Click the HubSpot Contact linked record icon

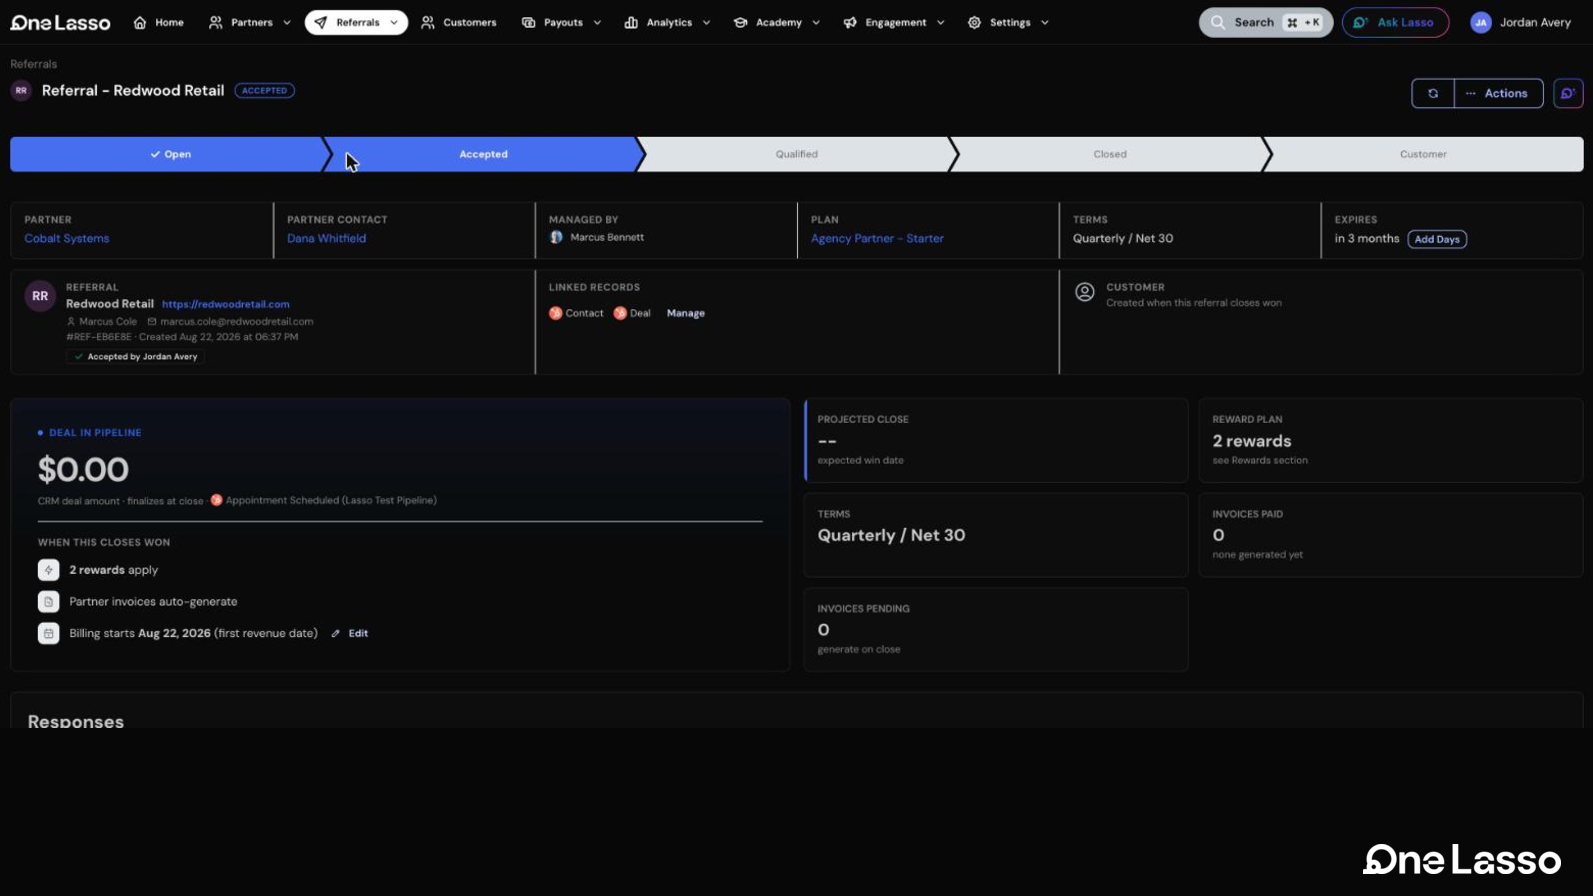tap(556, 313)
